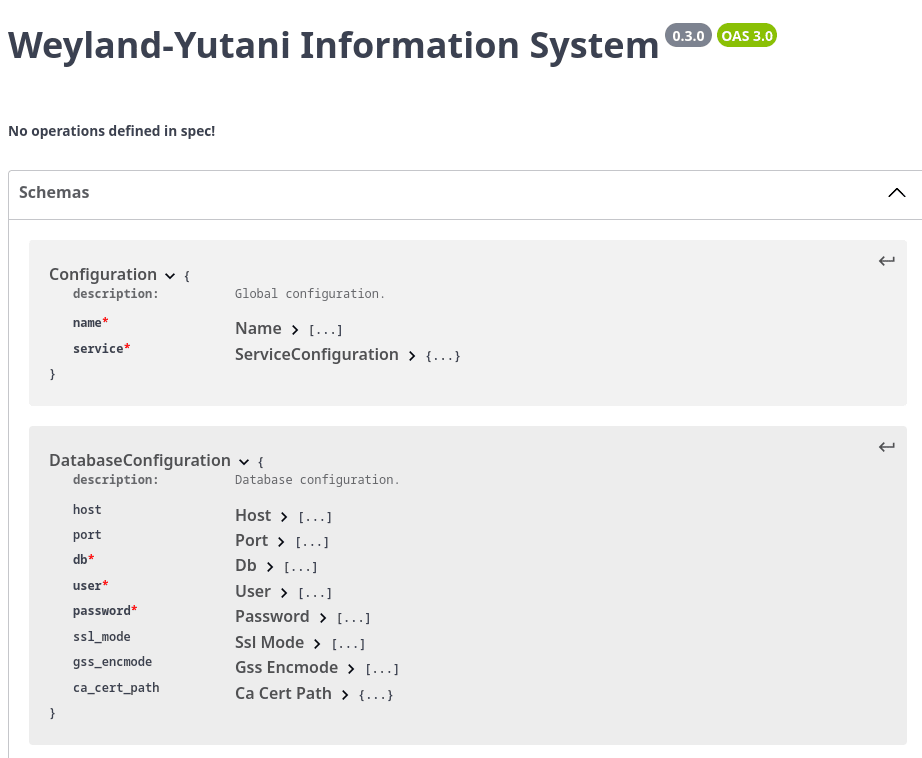
Task: Click the OAS 3.0 badge
Action: pos(746,35)
